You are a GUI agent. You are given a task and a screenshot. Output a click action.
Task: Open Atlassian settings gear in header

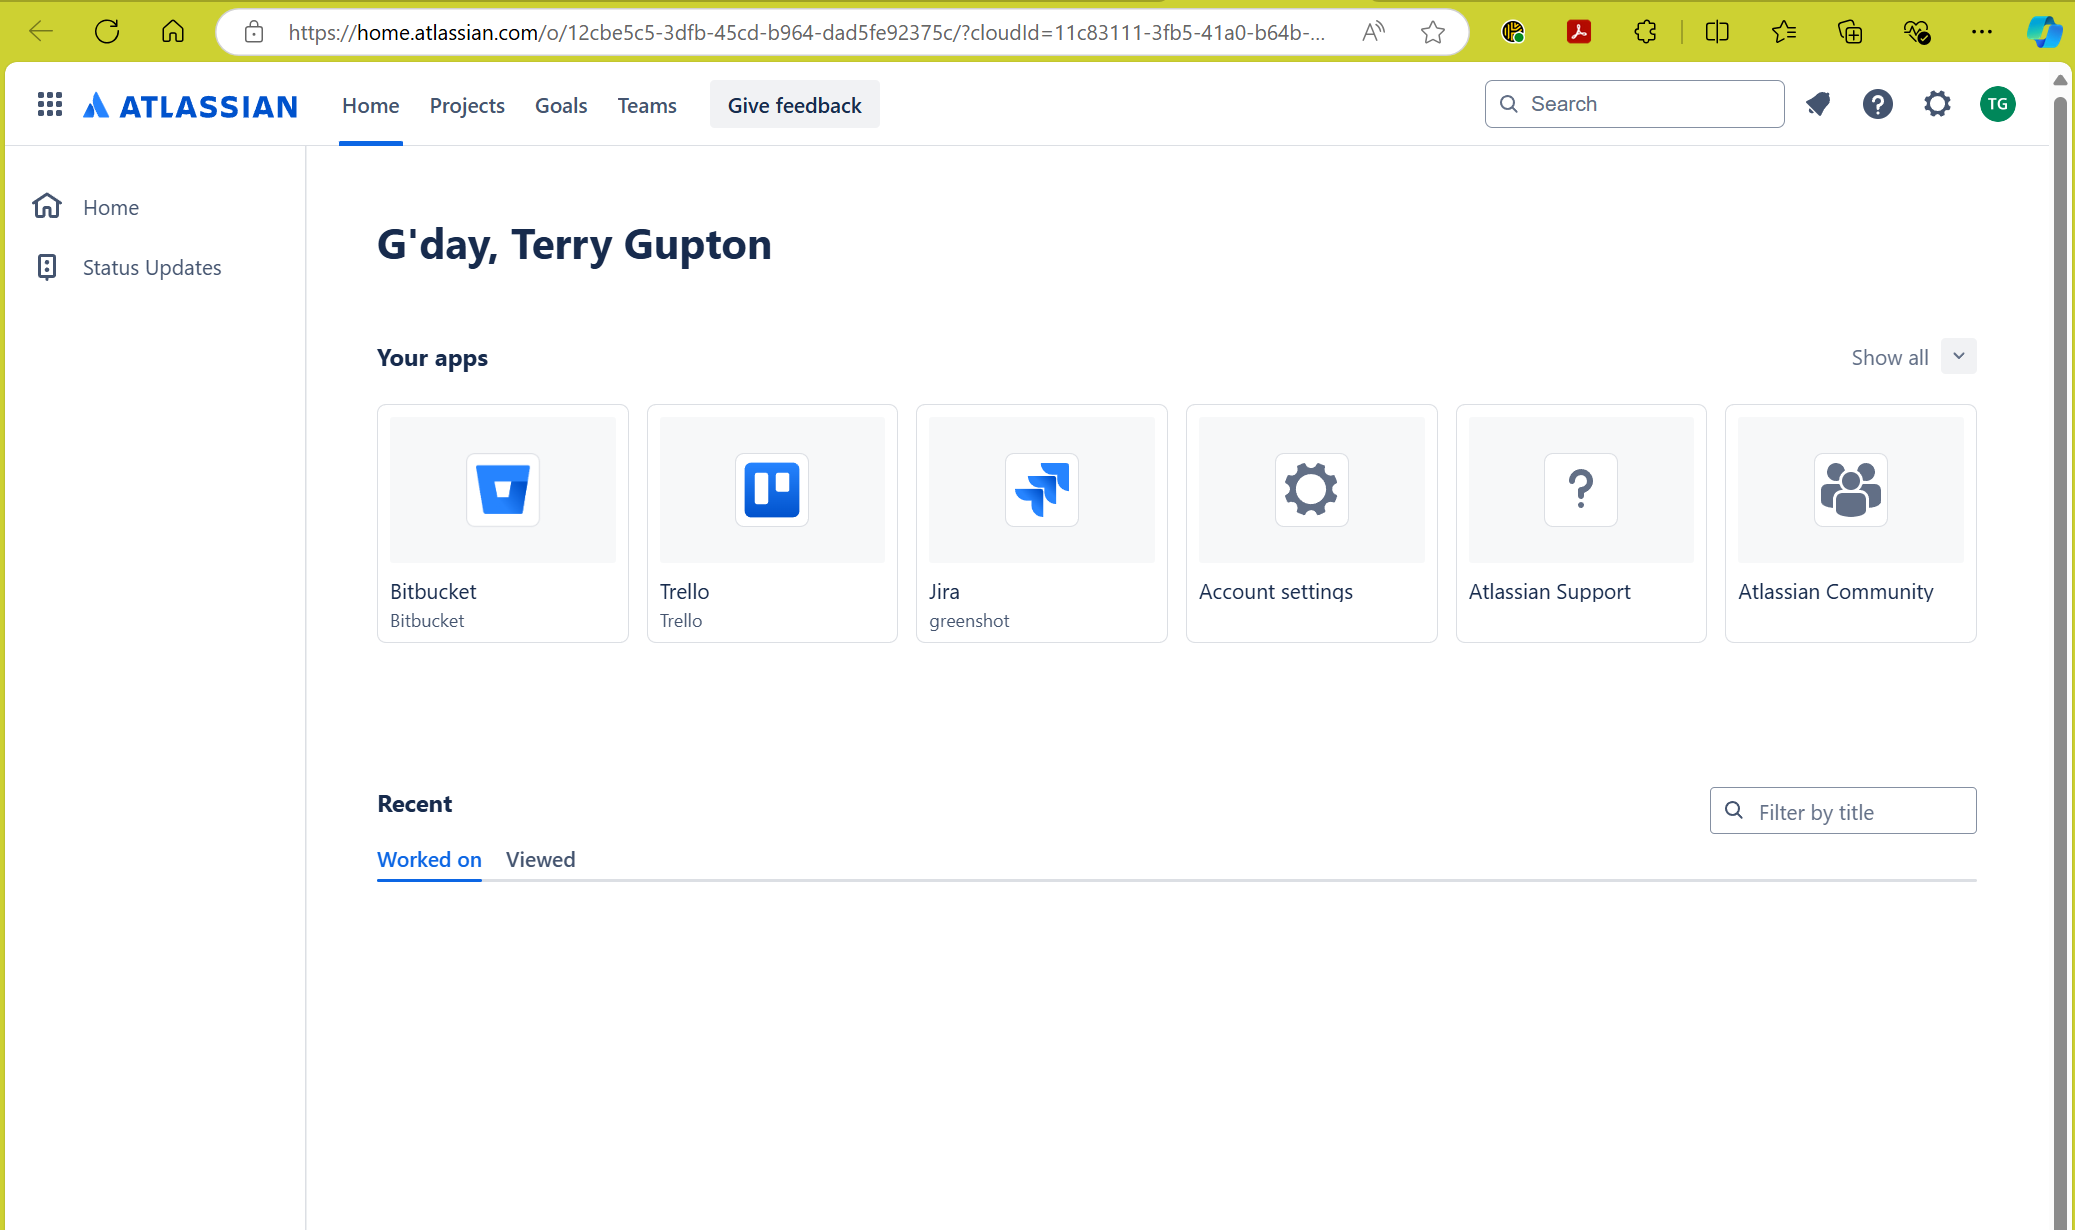pos(1938,104)
